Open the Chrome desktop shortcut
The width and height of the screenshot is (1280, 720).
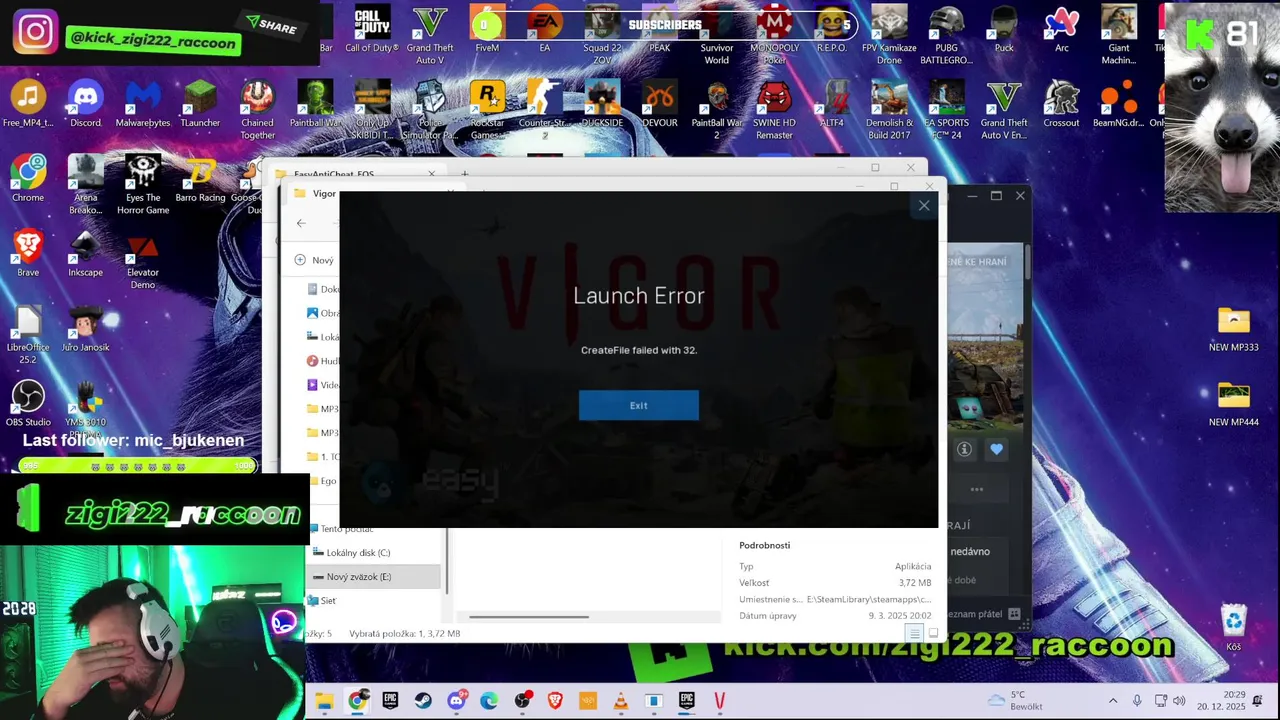click(x=28, y=178)
